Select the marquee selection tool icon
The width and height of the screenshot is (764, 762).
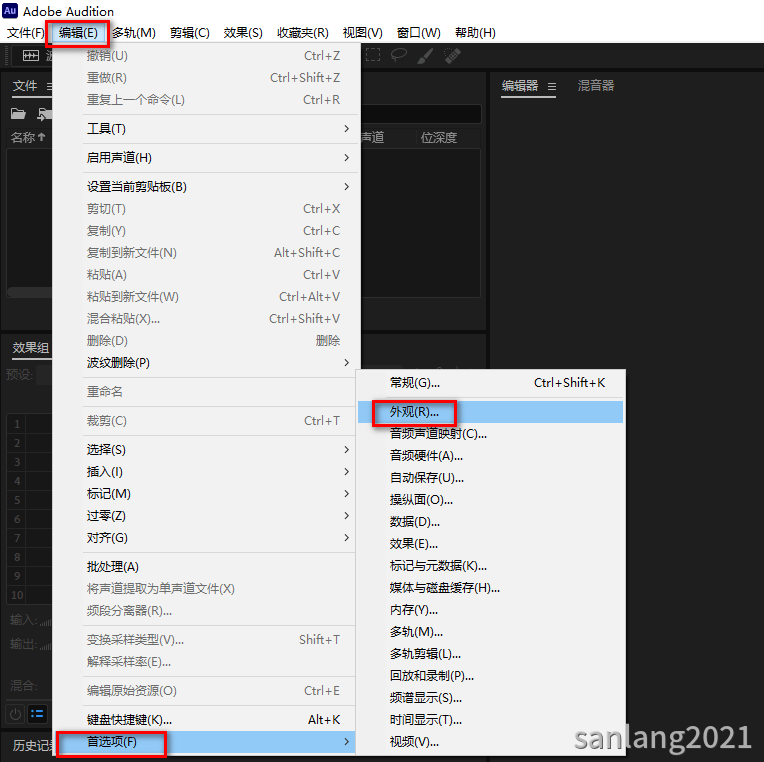(373, 55)
